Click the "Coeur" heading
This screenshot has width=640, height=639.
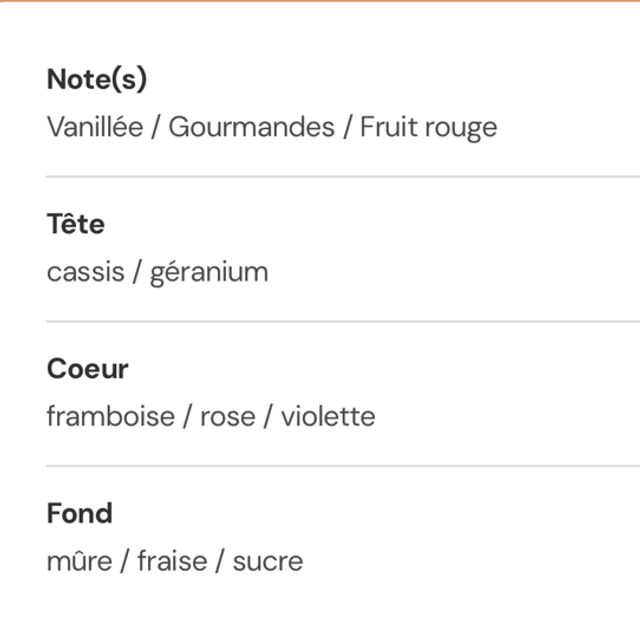[x=88, y=369]
